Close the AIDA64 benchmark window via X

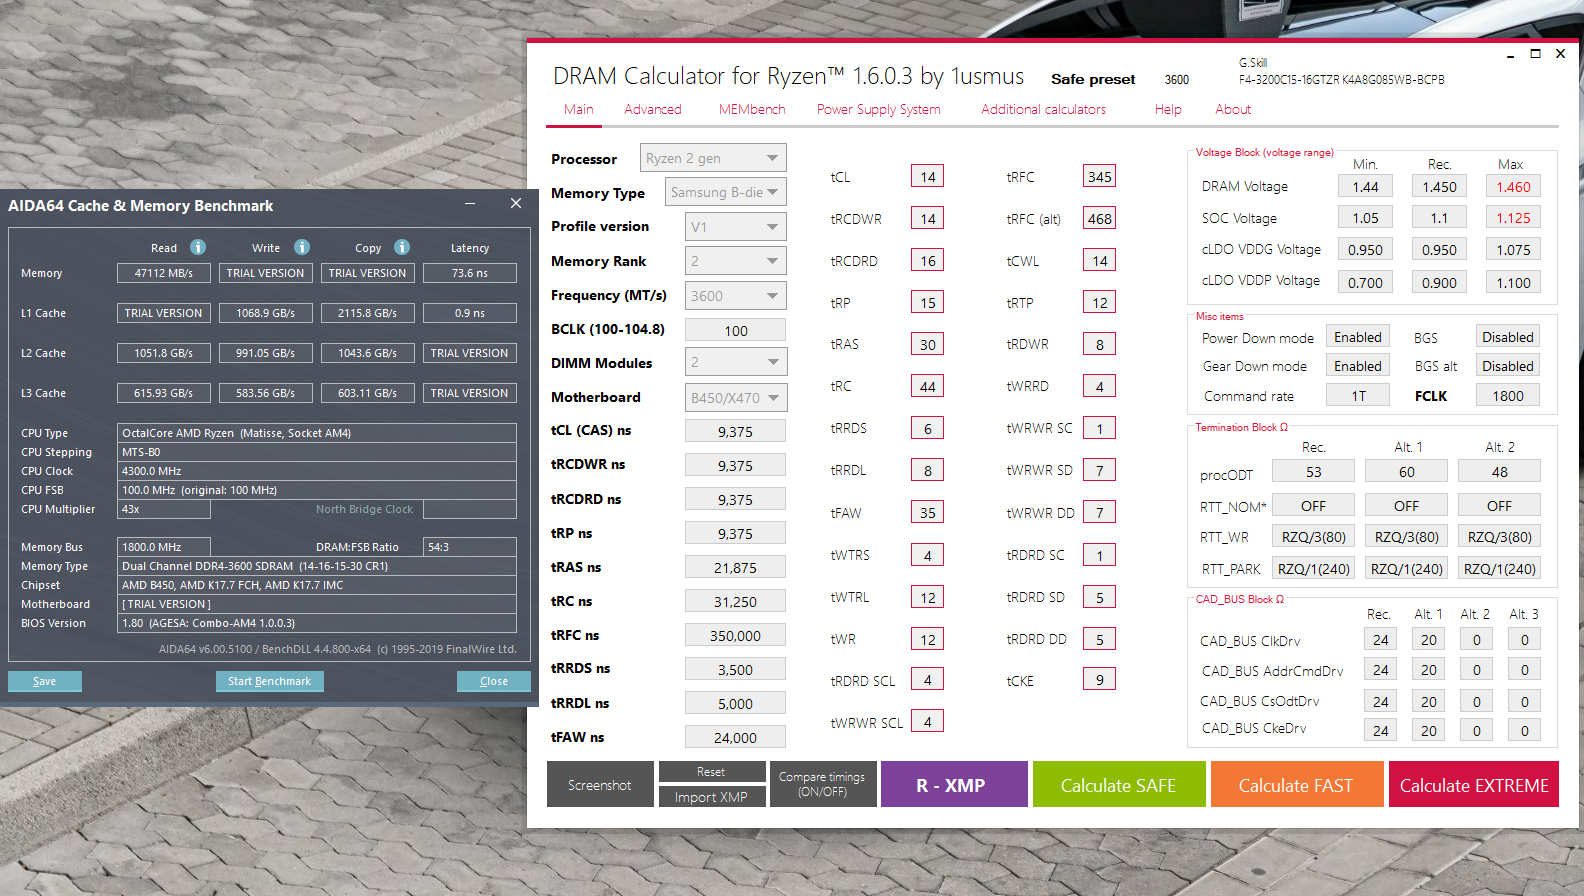(516, 203)
